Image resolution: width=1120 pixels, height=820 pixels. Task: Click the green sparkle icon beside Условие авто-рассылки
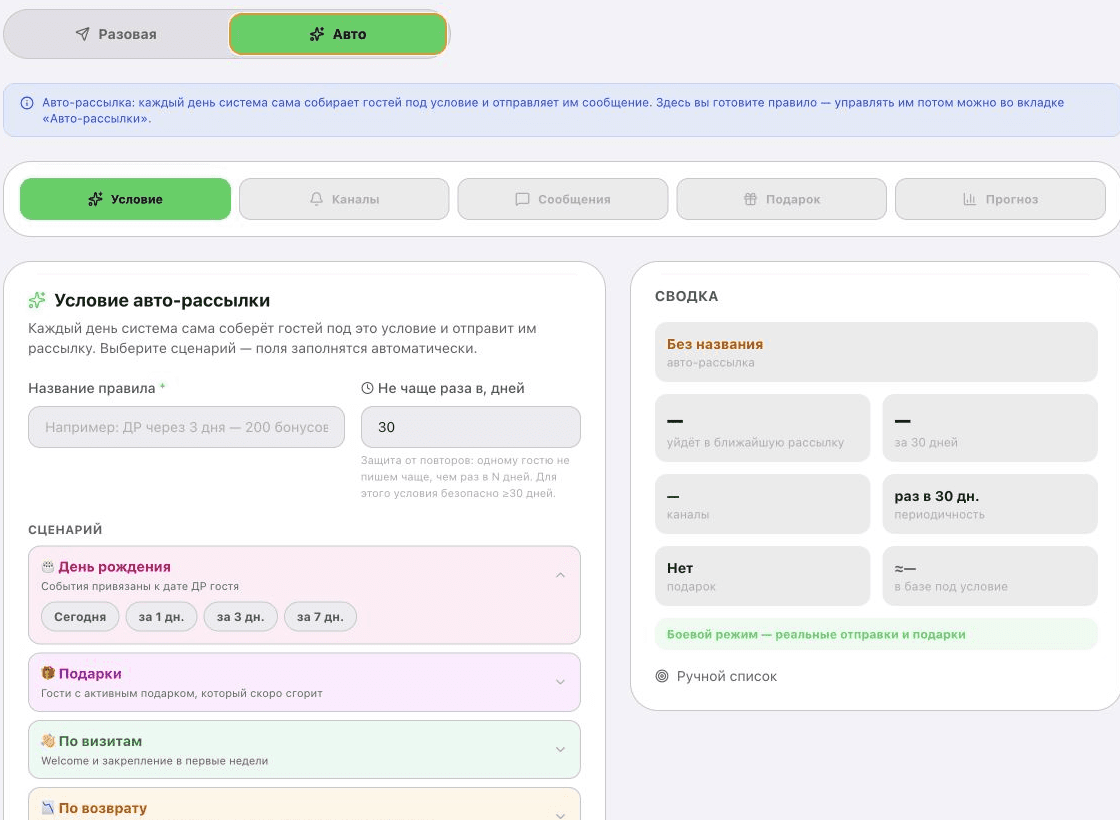pos(37,300)
